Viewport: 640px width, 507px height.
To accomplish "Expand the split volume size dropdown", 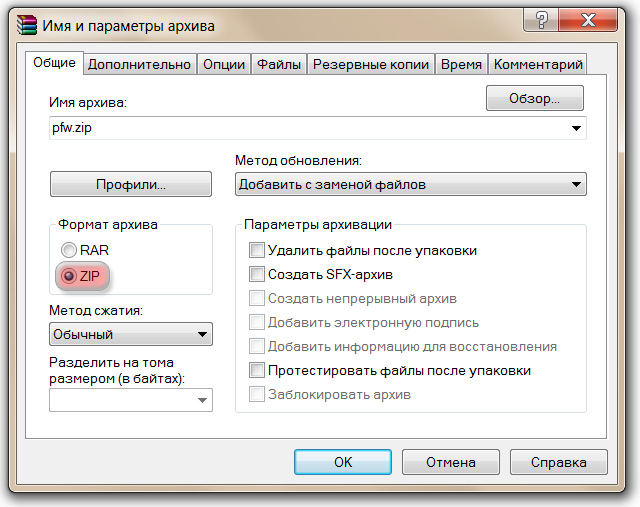I will (203, 400).
